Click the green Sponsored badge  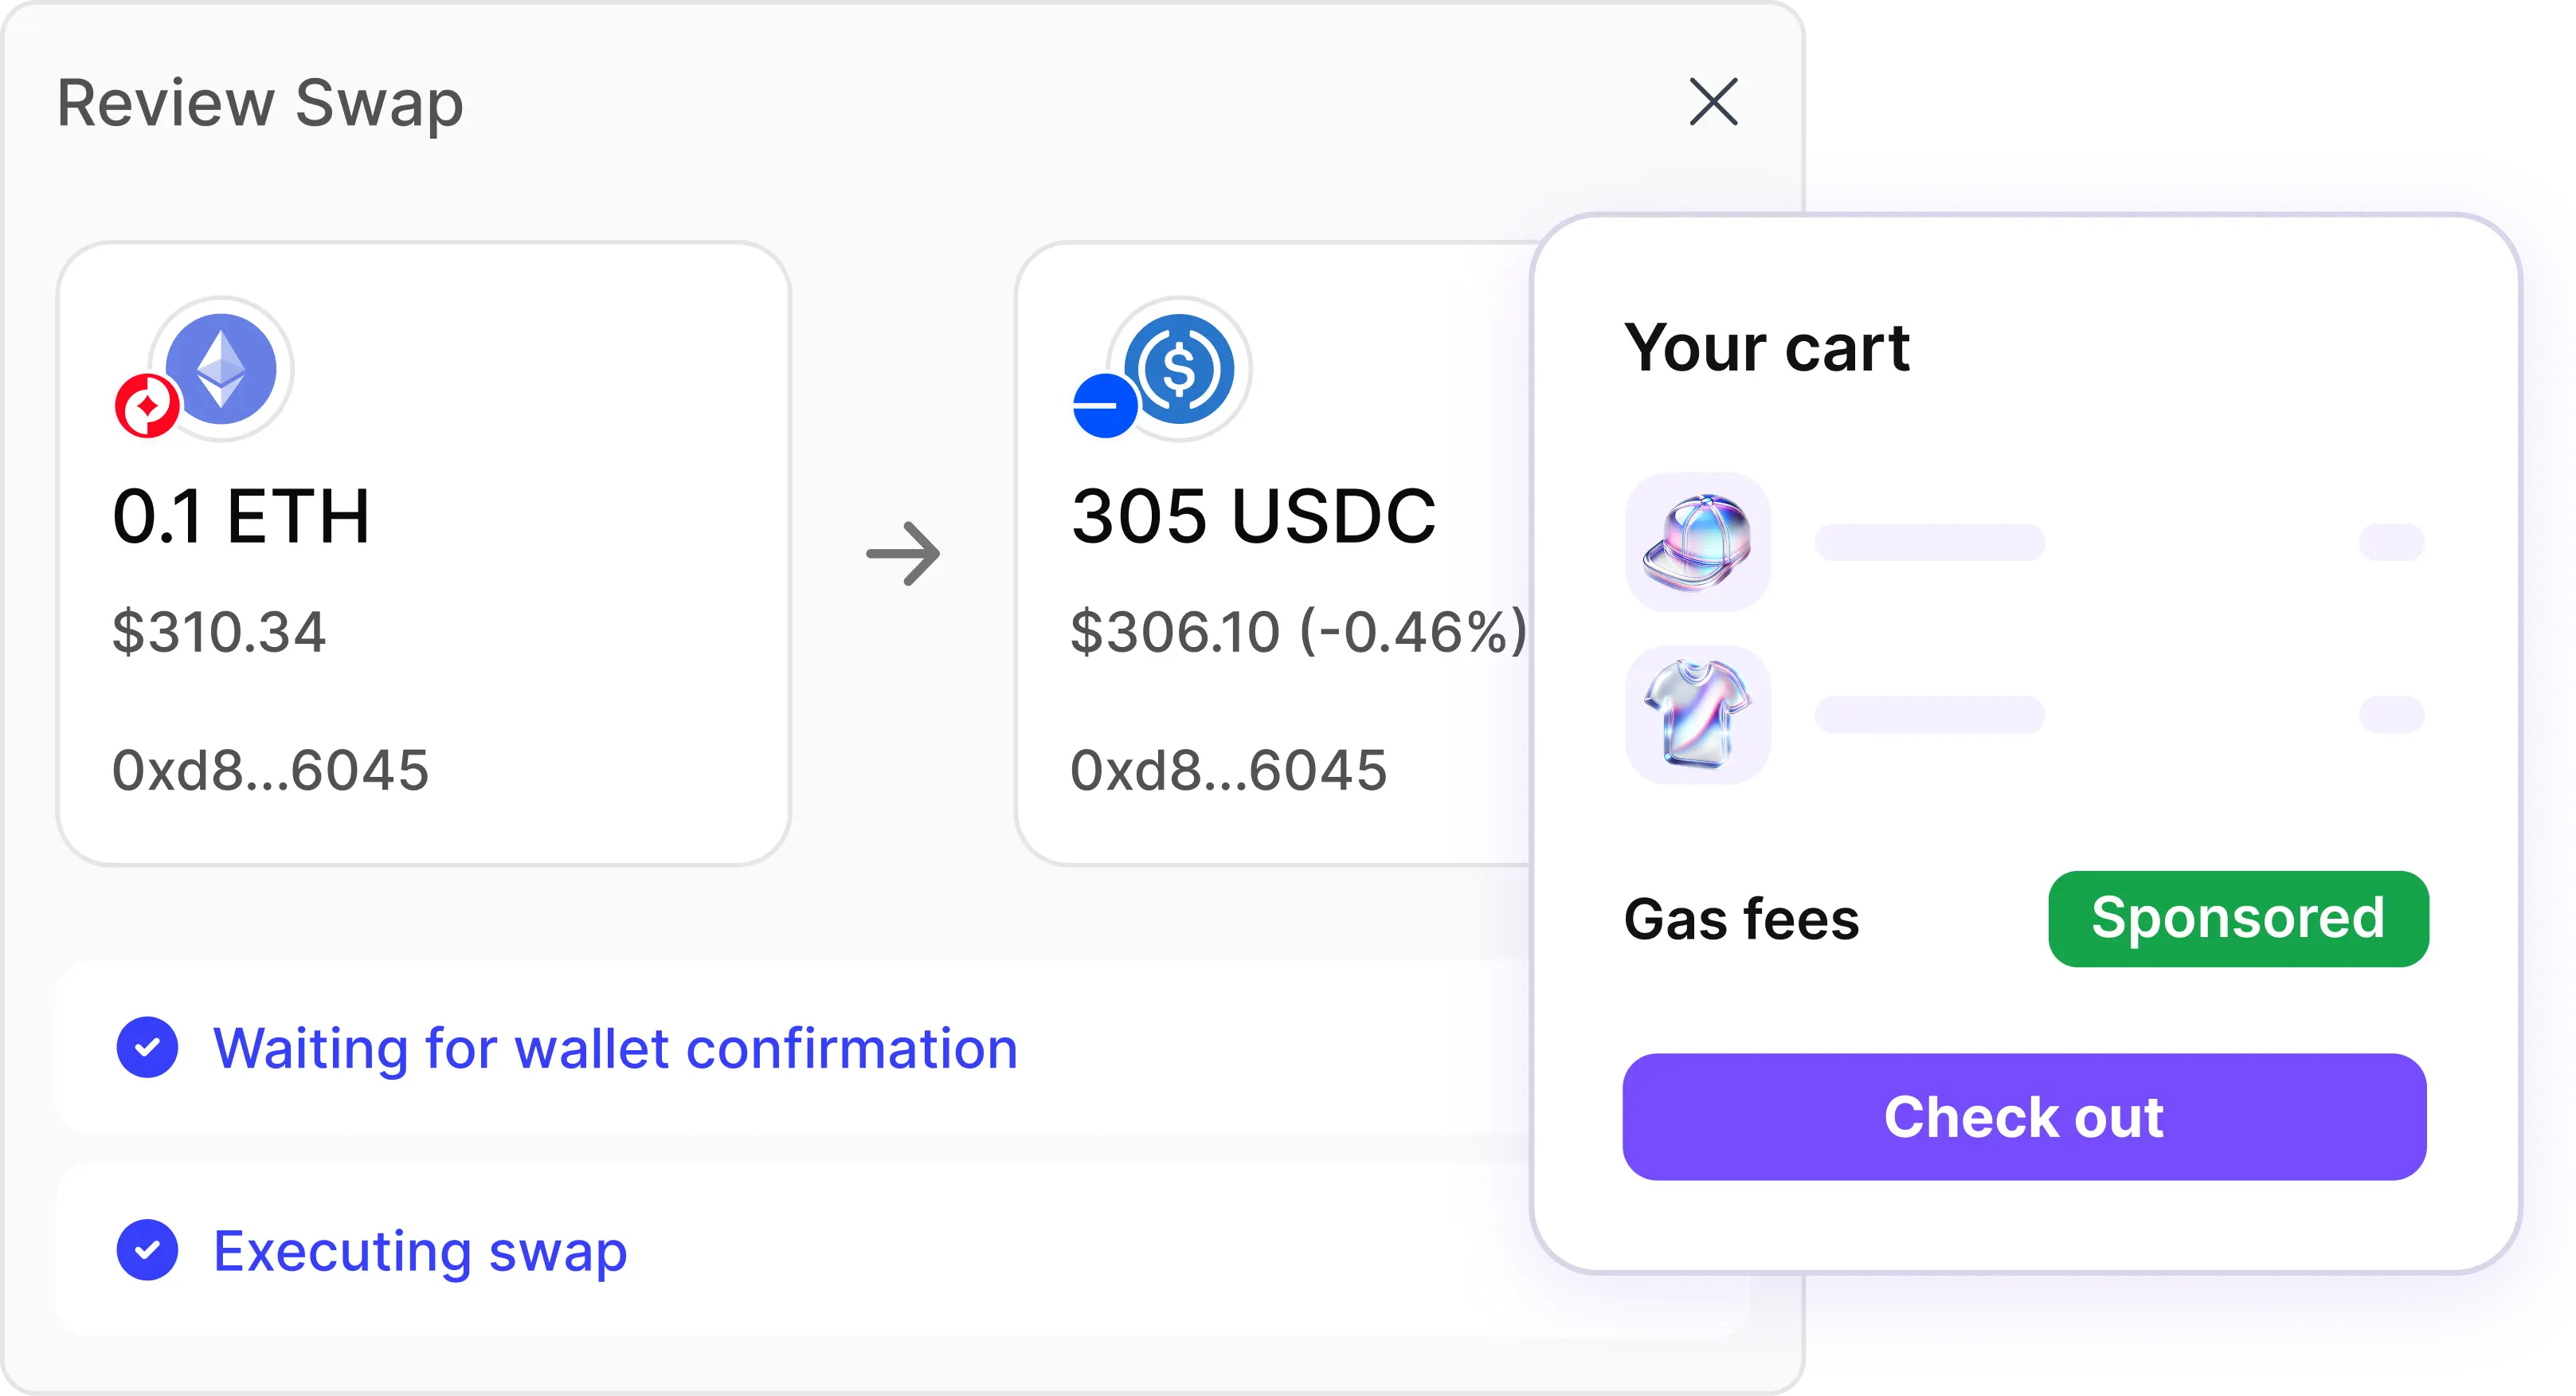click(x=2238, y=918)
